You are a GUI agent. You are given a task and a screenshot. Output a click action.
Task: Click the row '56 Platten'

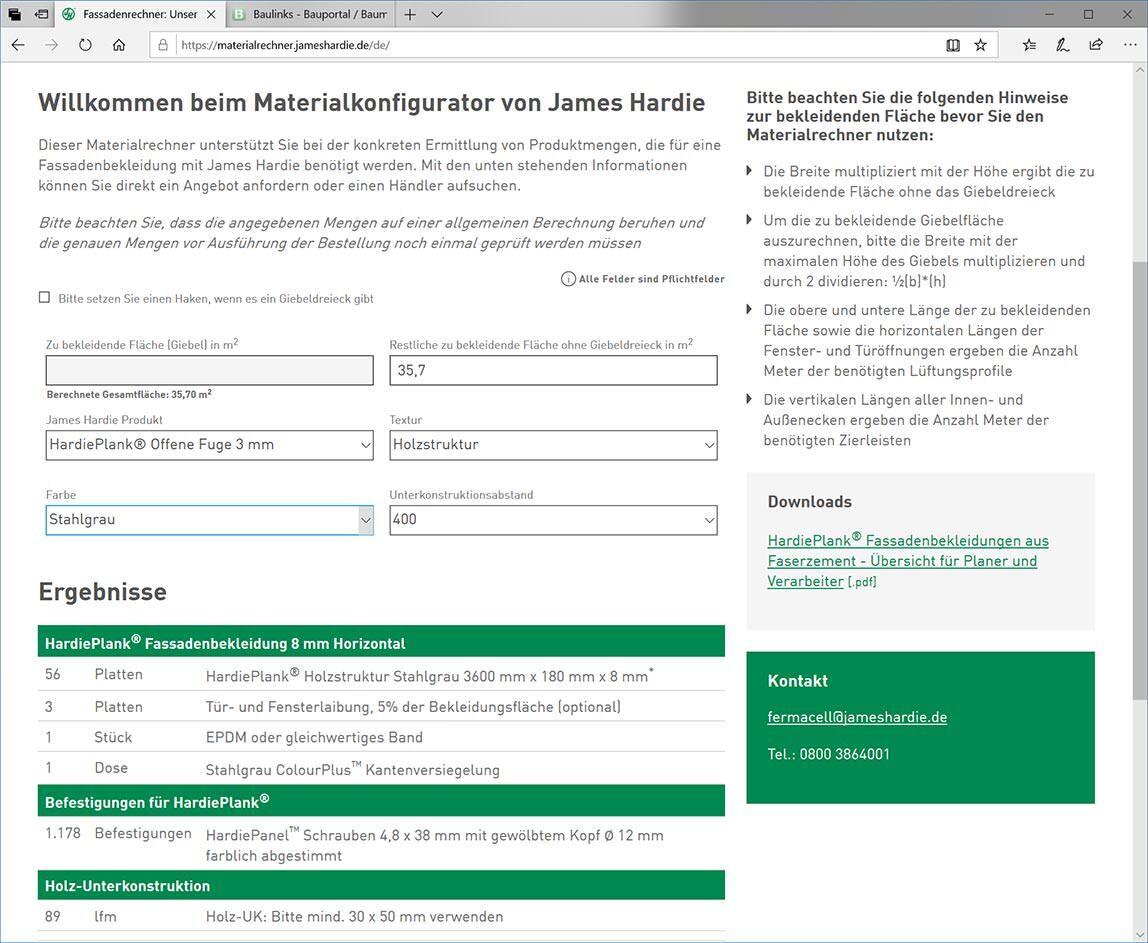tap(381, 674)
